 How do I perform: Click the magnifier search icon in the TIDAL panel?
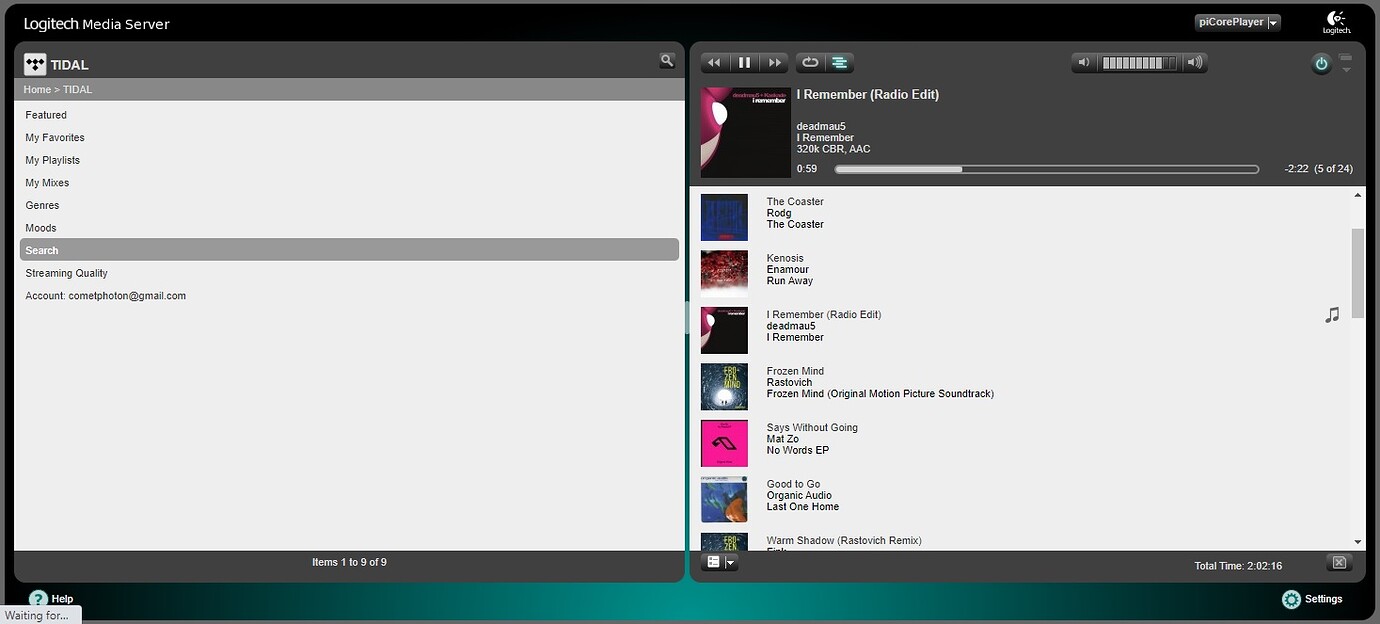pyautogui.click(x=667, y=61)
